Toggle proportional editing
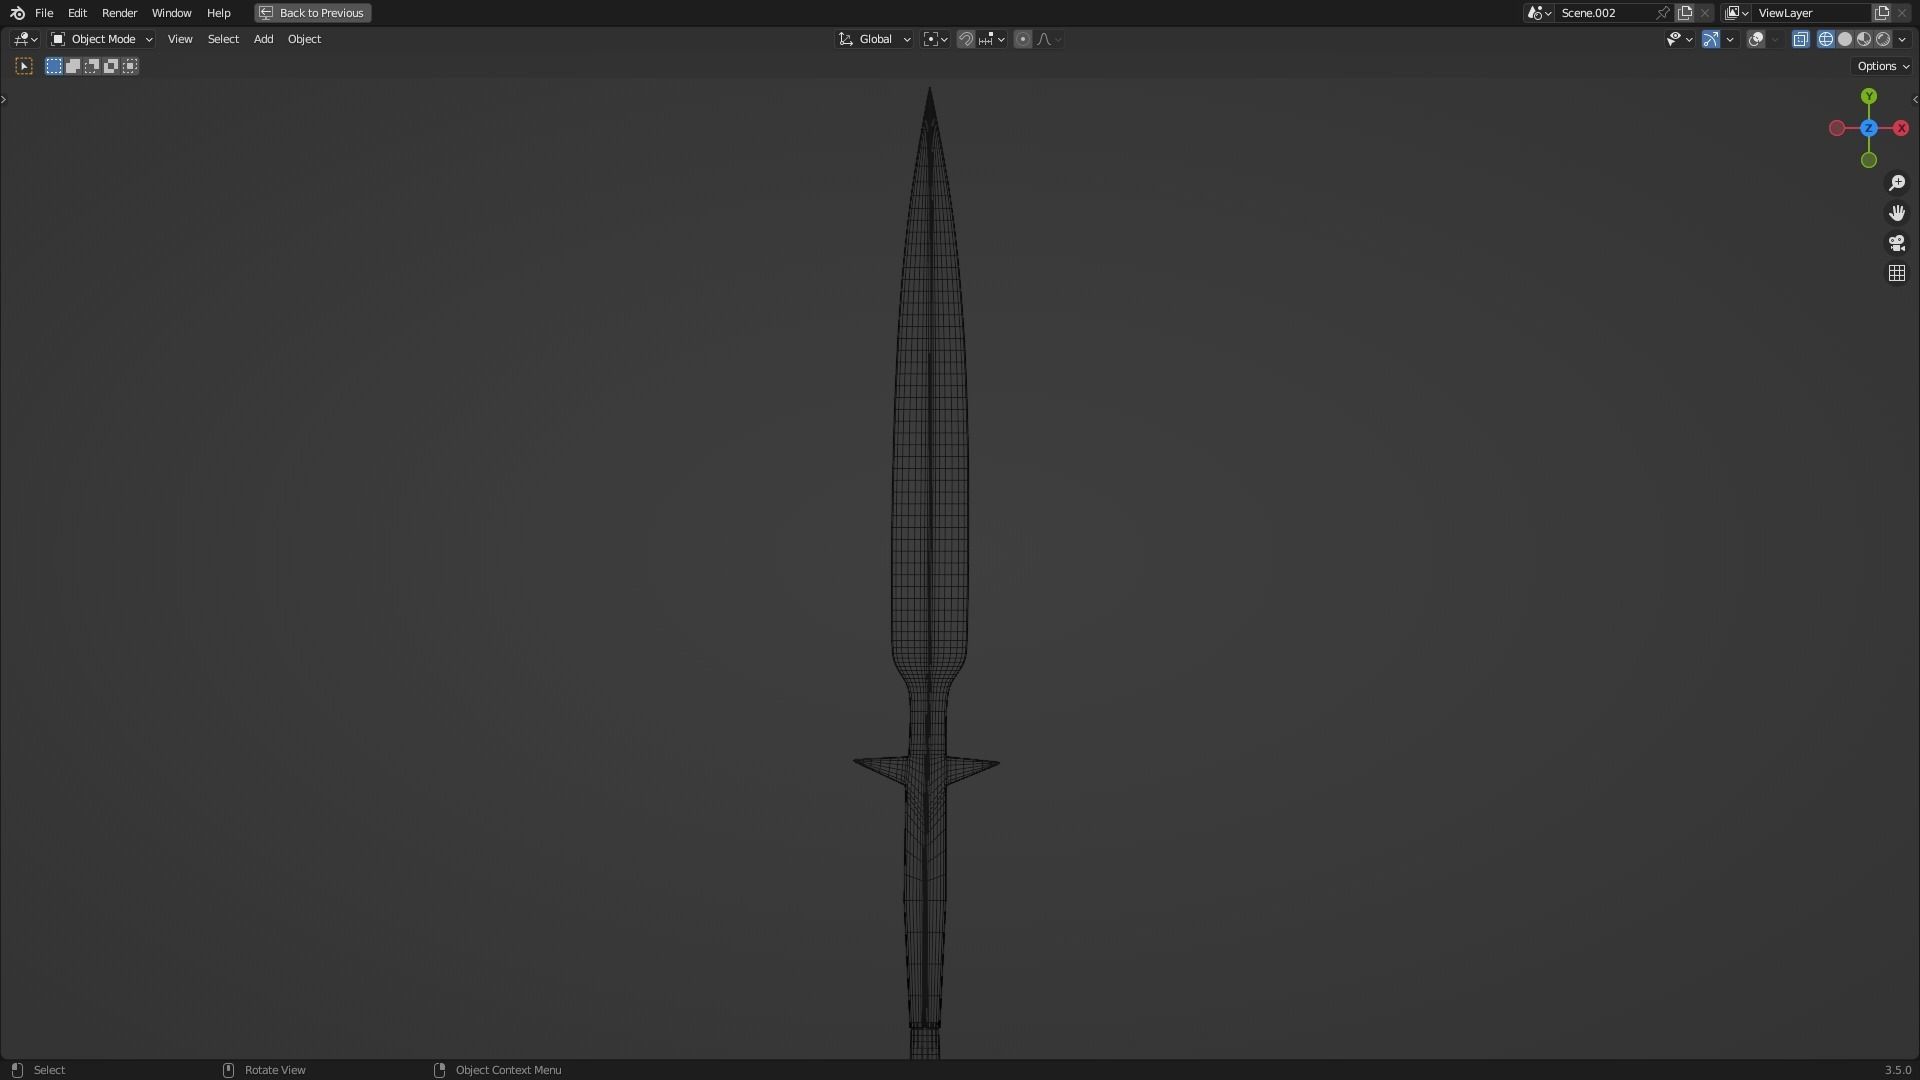This screenshot has width=1920, height=1080. (1023, 39)
